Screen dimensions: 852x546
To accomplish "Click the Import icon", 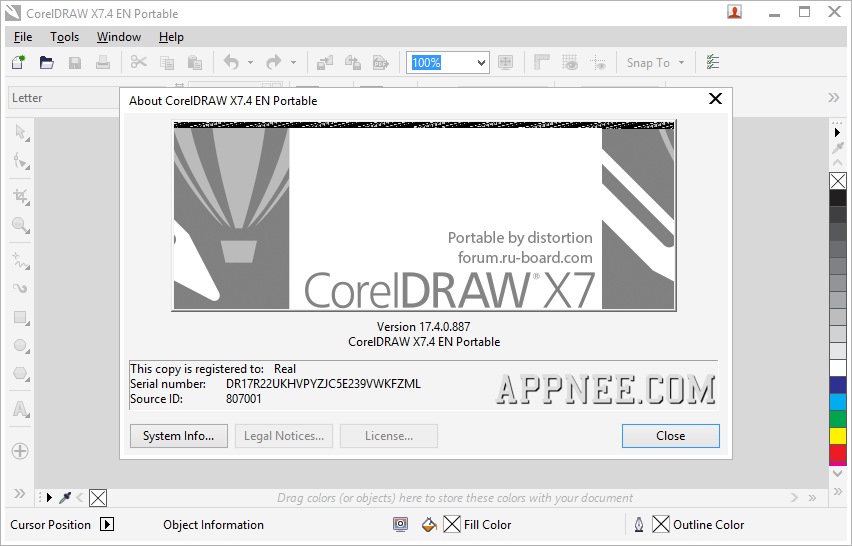I will pyautogui.click(x=325, y=63).
